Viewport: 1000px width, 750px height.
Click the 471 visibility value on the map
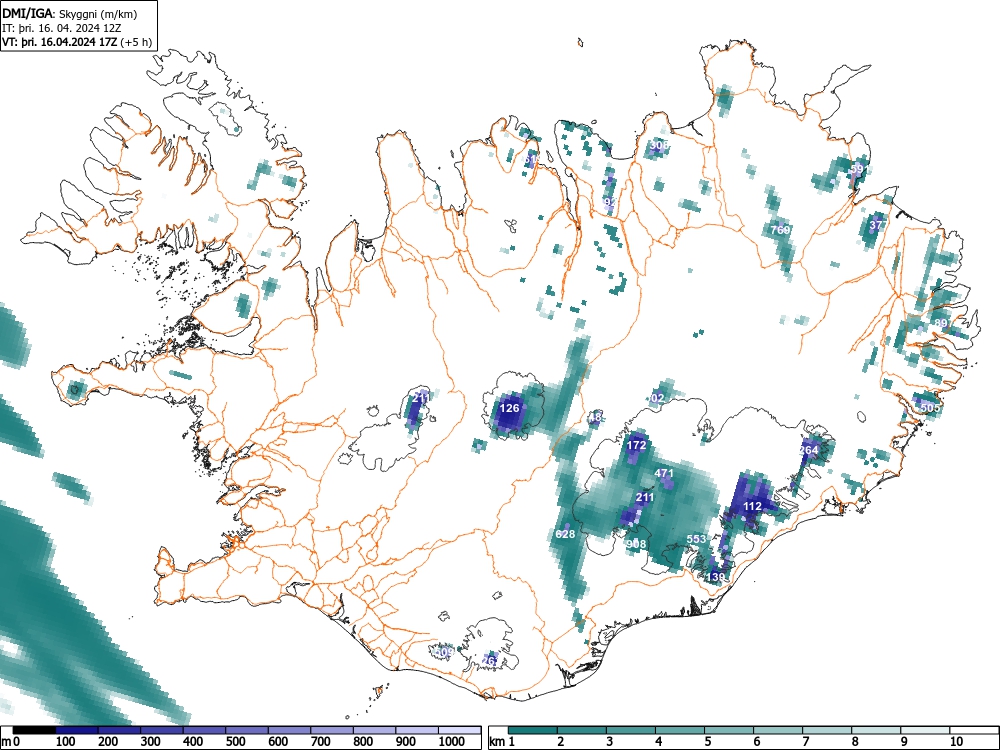(x=664, y=473)
